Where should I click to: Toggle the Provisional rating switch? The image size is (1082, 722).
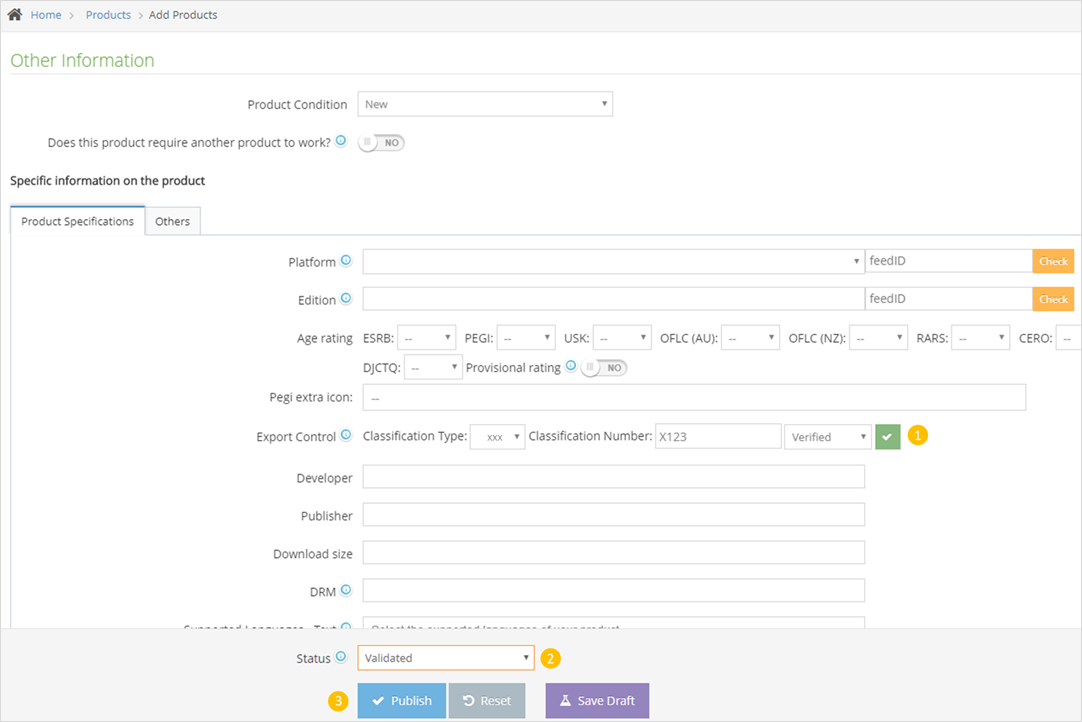click(x=604, y=368)
